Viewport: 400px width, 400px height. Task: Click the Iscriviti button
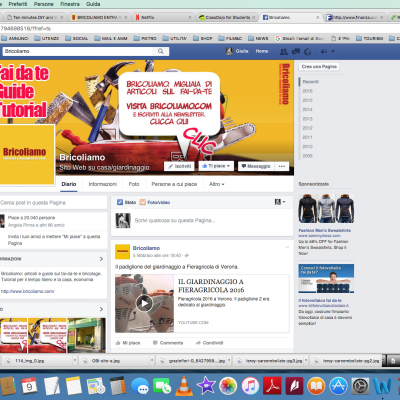point(179,166)
